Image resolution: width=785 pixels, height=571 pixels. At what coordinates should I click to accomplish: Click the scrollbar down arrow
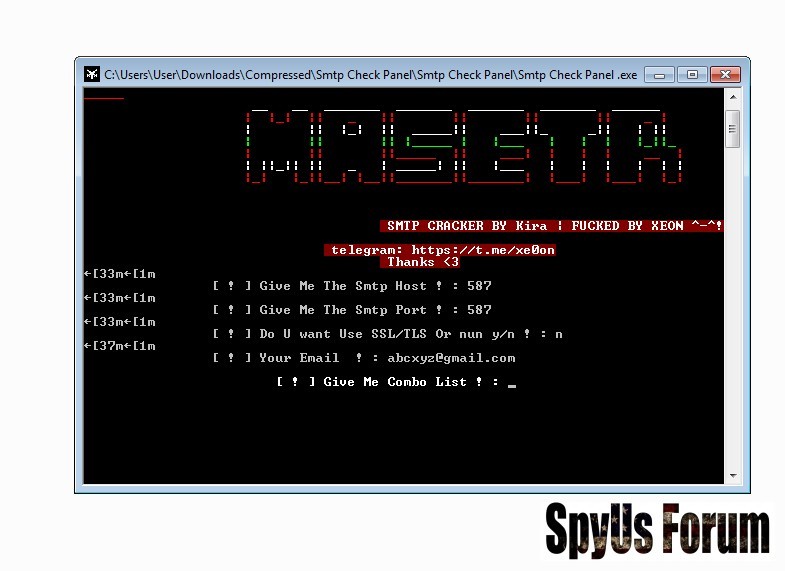tap(732, 476)
